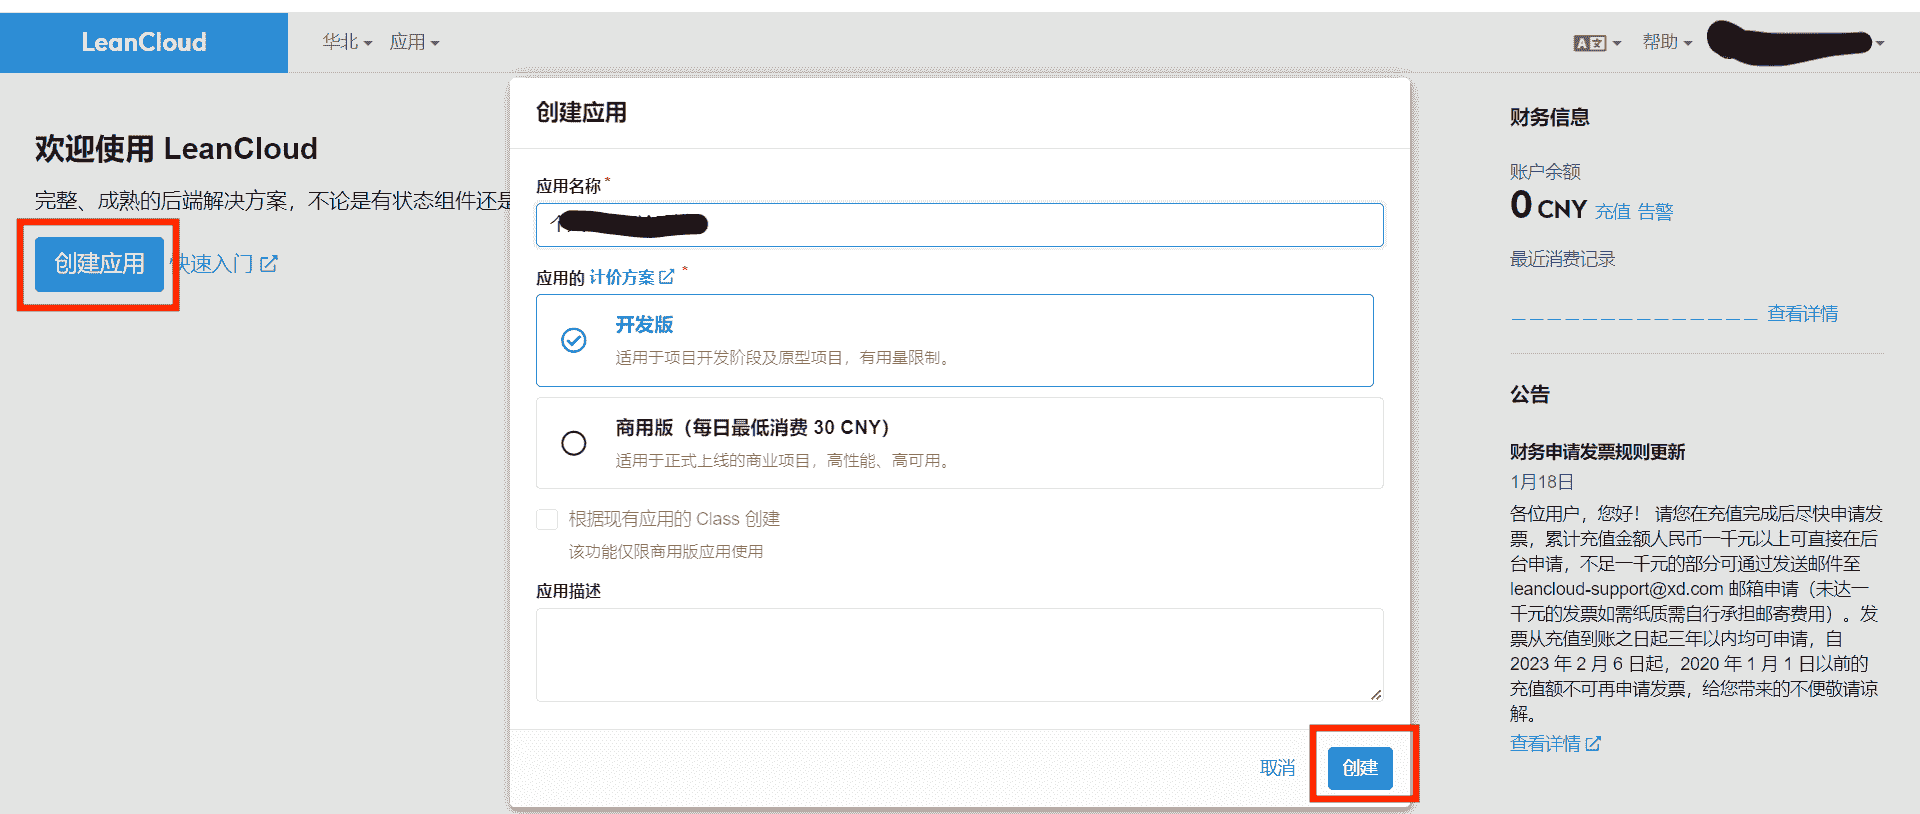Viewport: 1920px width, 814px height.
Task: Click the 账户余额 label
Action: pos(1545,172)
